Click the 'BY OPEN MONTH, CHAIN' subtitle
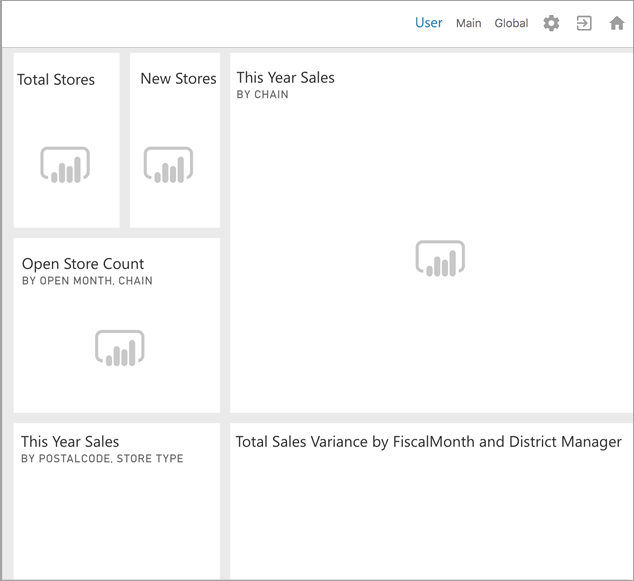Screen dimensions: 634x581 pos(87,281)
